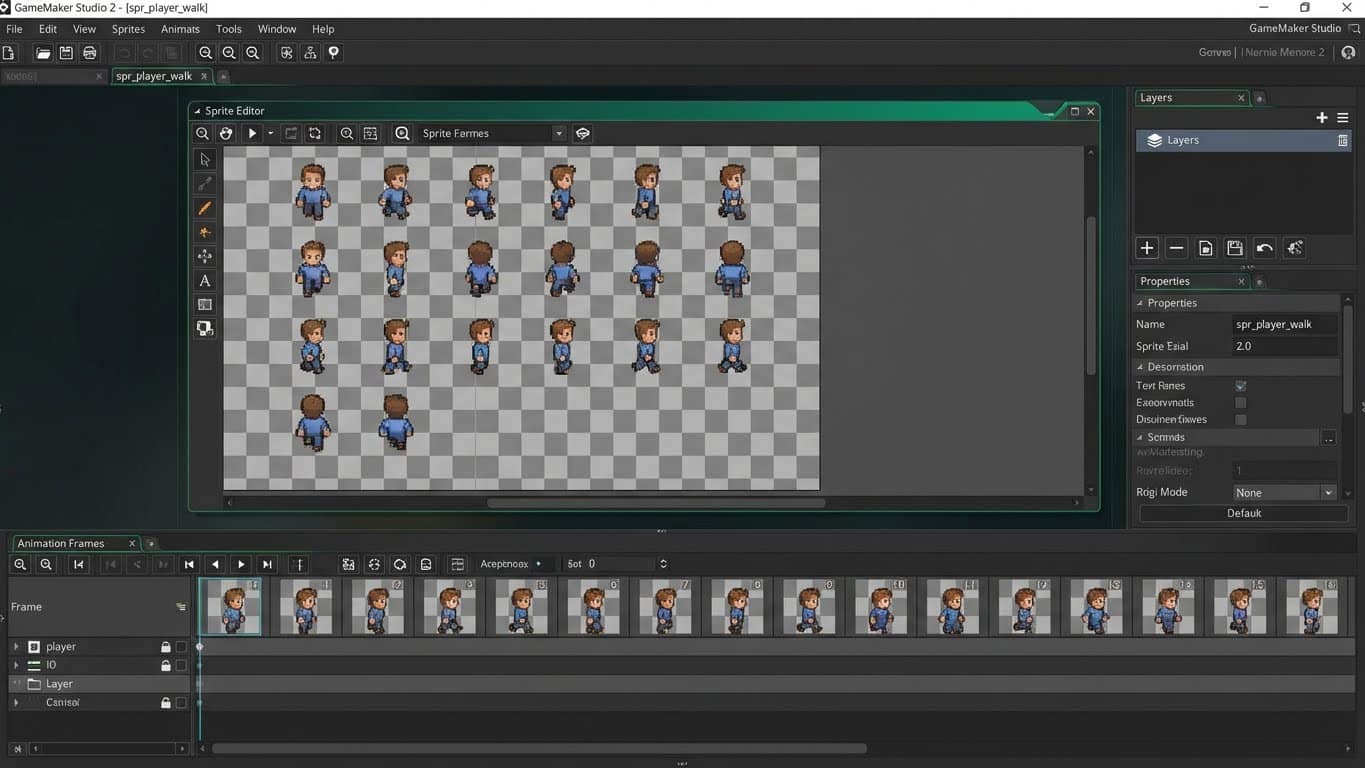Open the Mode dropdown currently set to None

tap(1284, 491)
